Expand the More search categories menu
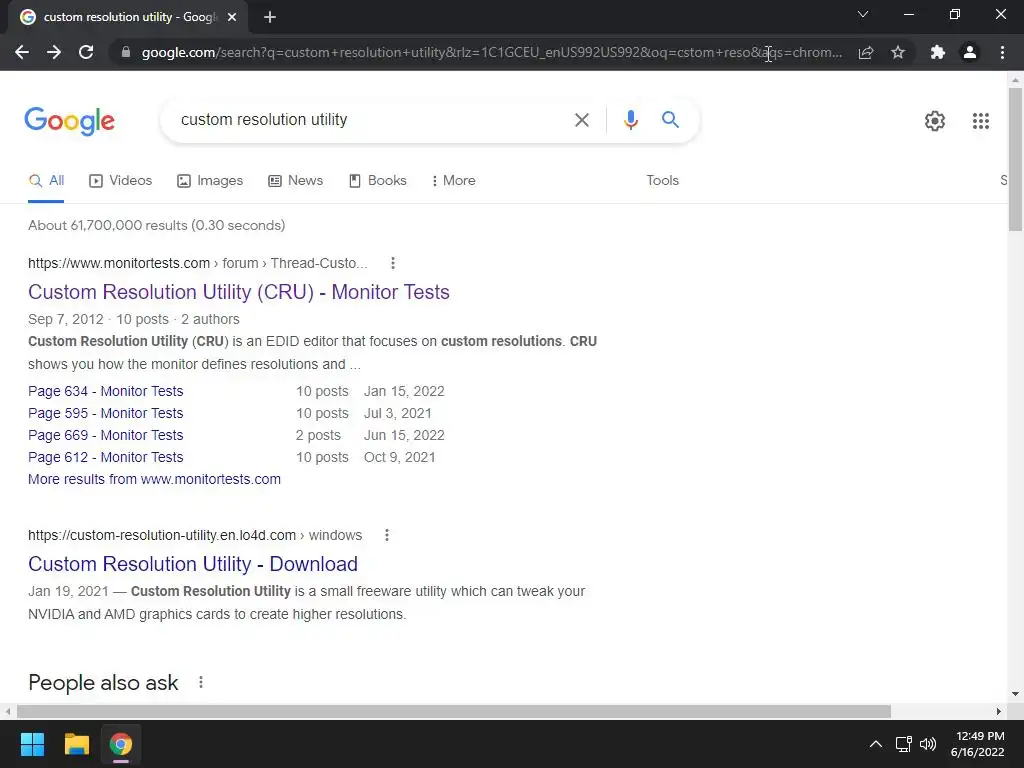Image resolution: width=1024 pixels, height=768 pixels. (x=453, y=181)
